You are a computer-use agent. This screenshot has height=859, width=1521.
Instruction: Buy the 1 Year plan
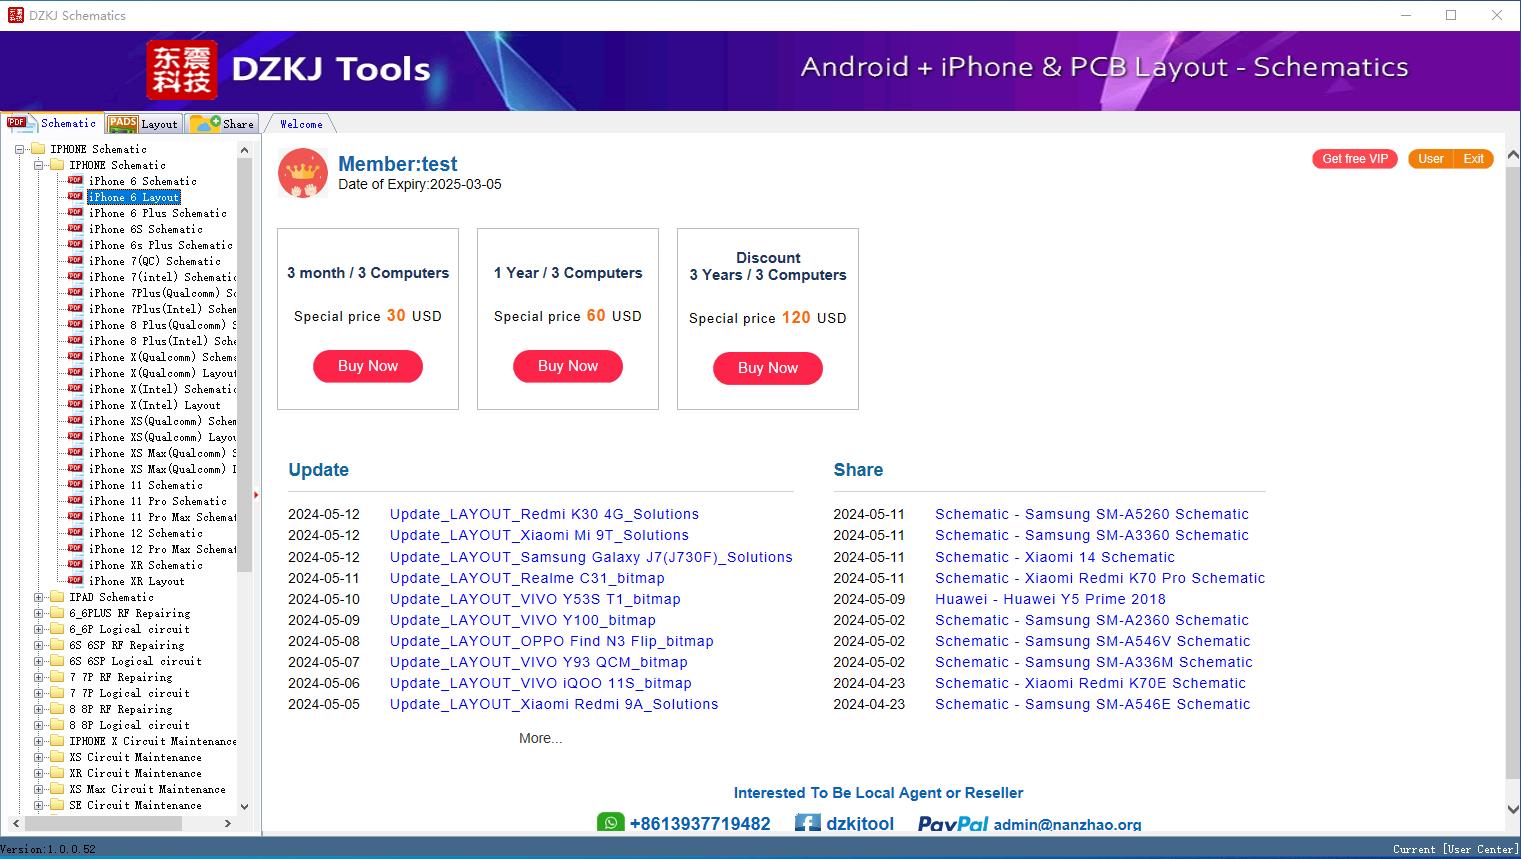pyautogui.click(x=568, y=366)
